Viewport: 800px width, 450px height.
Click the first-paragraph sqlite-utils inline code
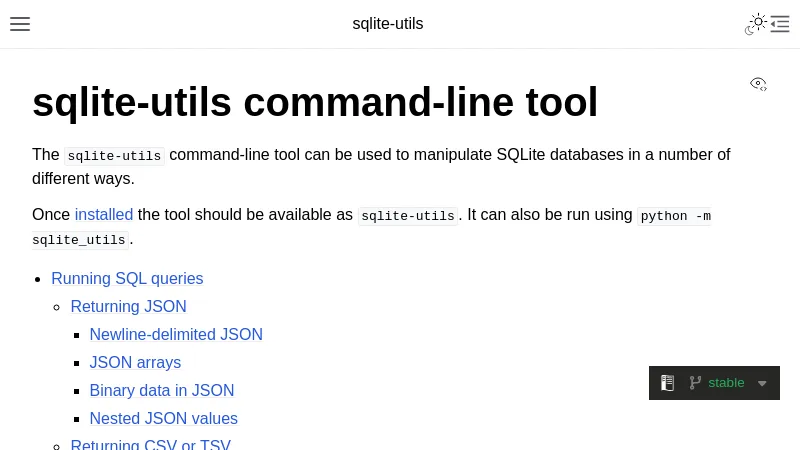point(114,156)
